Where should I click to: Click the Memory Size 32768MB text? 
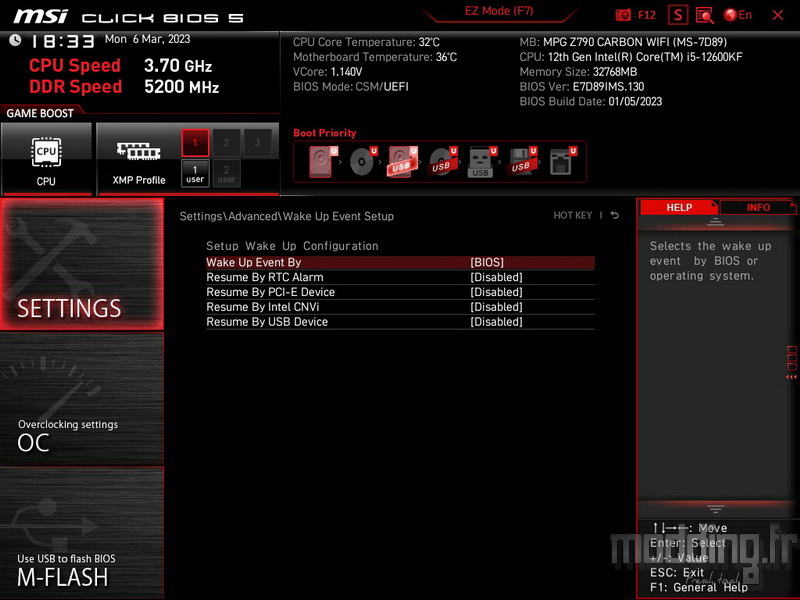(578, 71)
